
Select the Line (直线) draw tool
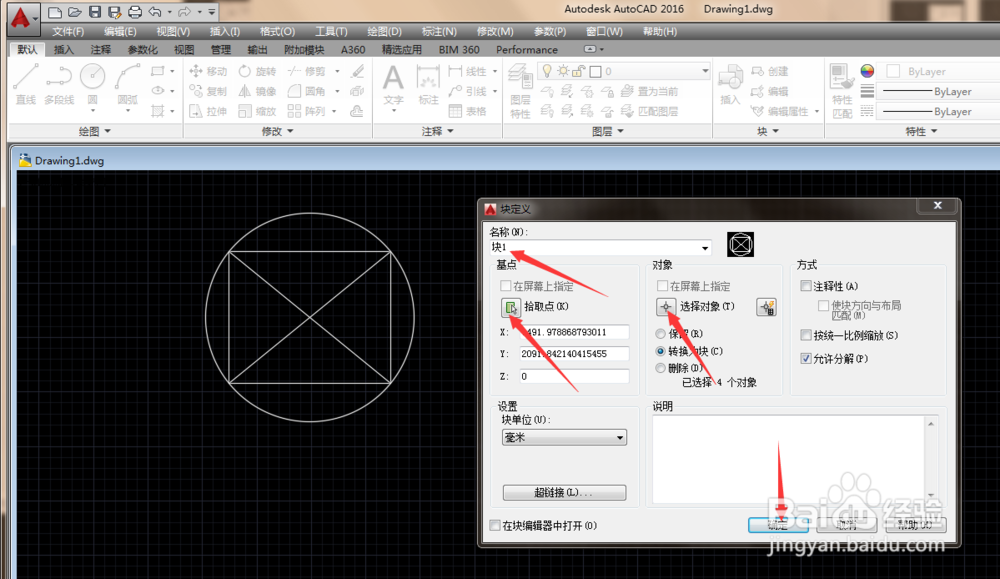point(26,84)
